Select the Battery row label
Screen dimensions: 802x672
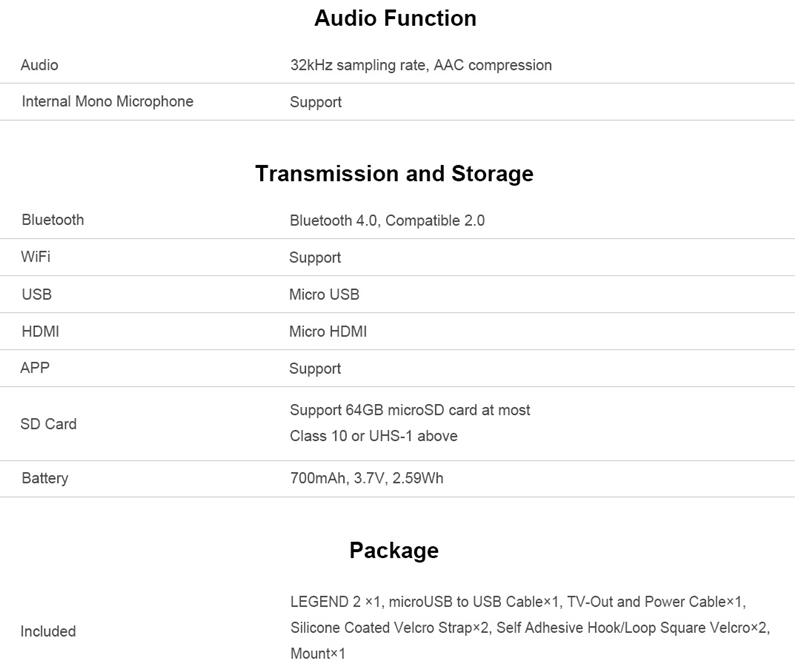(45, 478)
